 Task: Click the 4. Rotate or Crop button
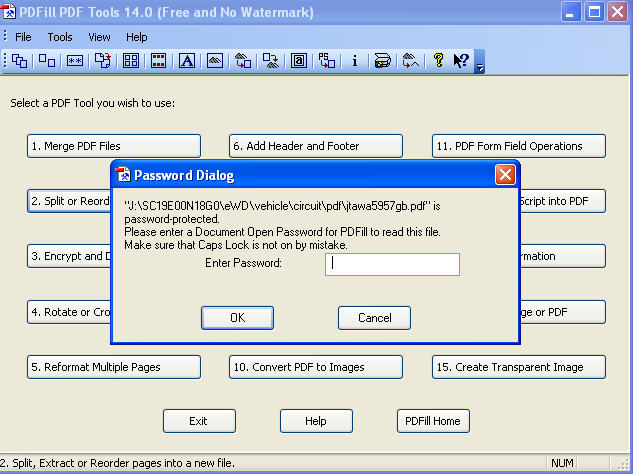click(x=69, y=312)
